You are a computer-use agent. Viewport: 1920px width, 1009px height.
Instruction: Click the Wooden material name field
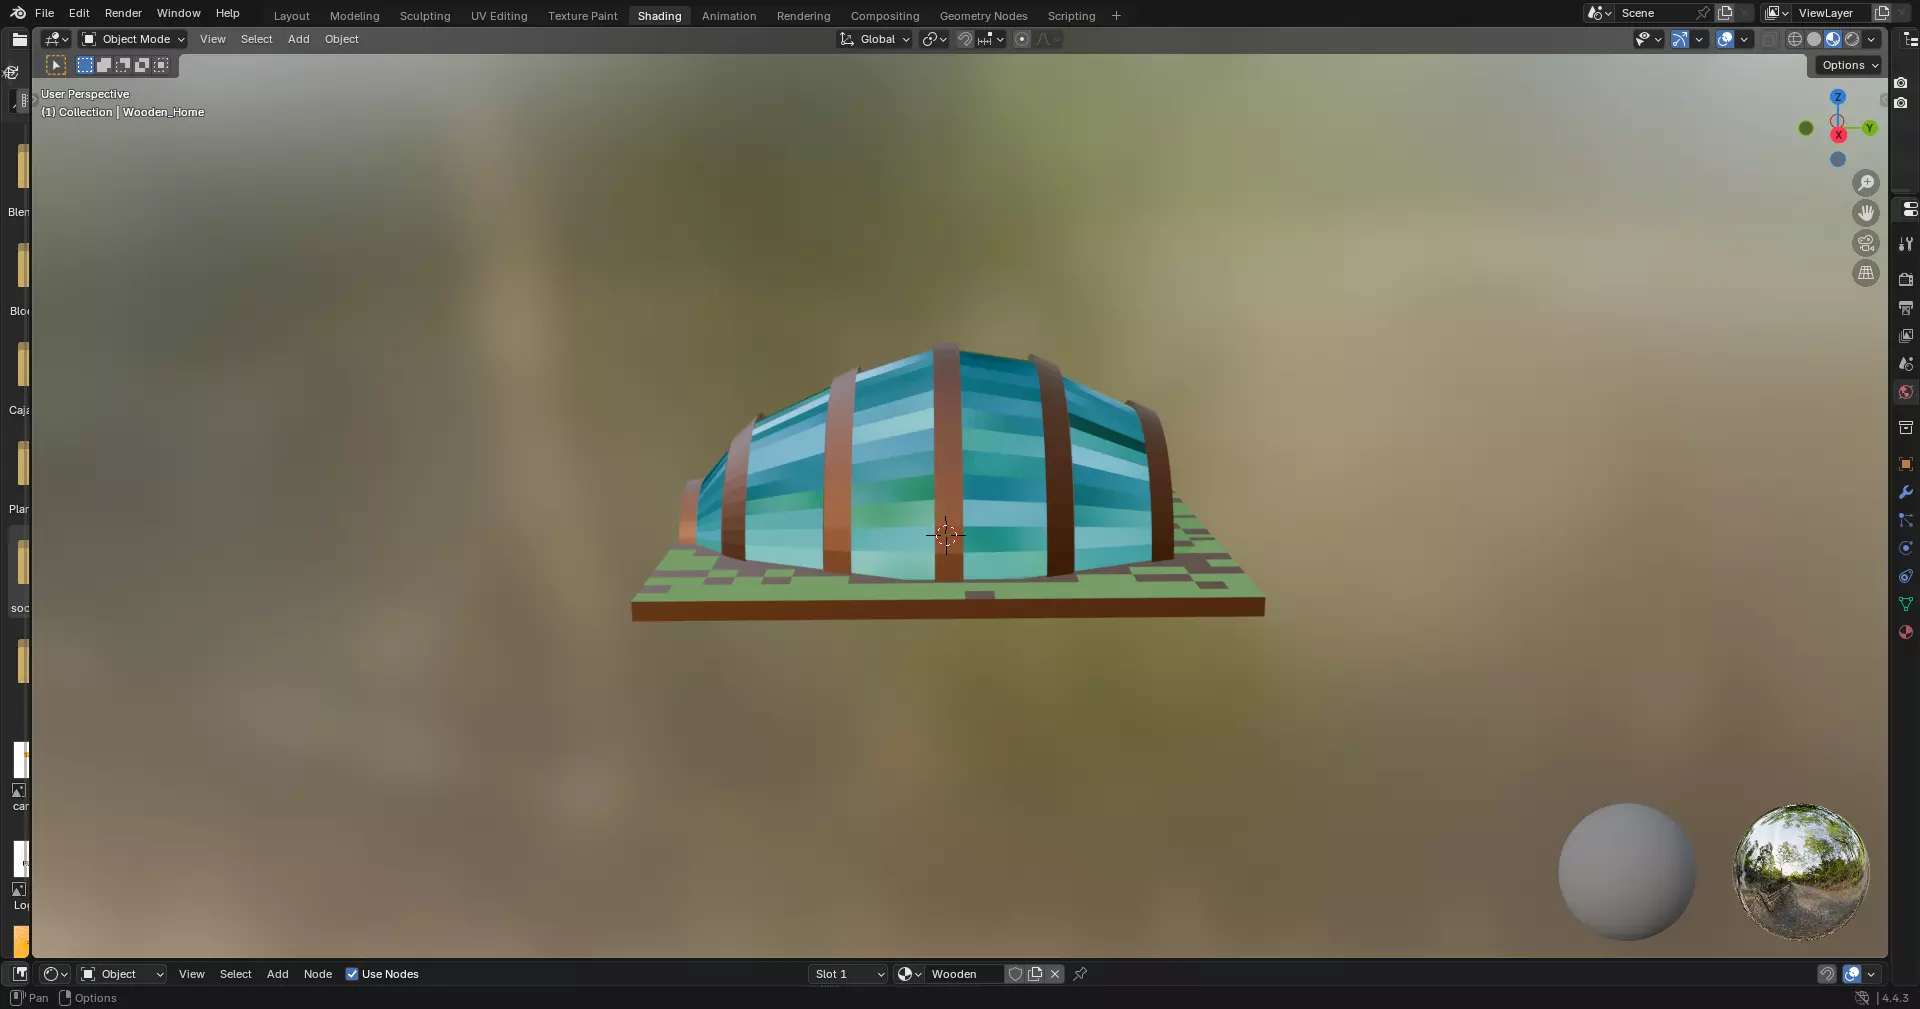[964, 974]
